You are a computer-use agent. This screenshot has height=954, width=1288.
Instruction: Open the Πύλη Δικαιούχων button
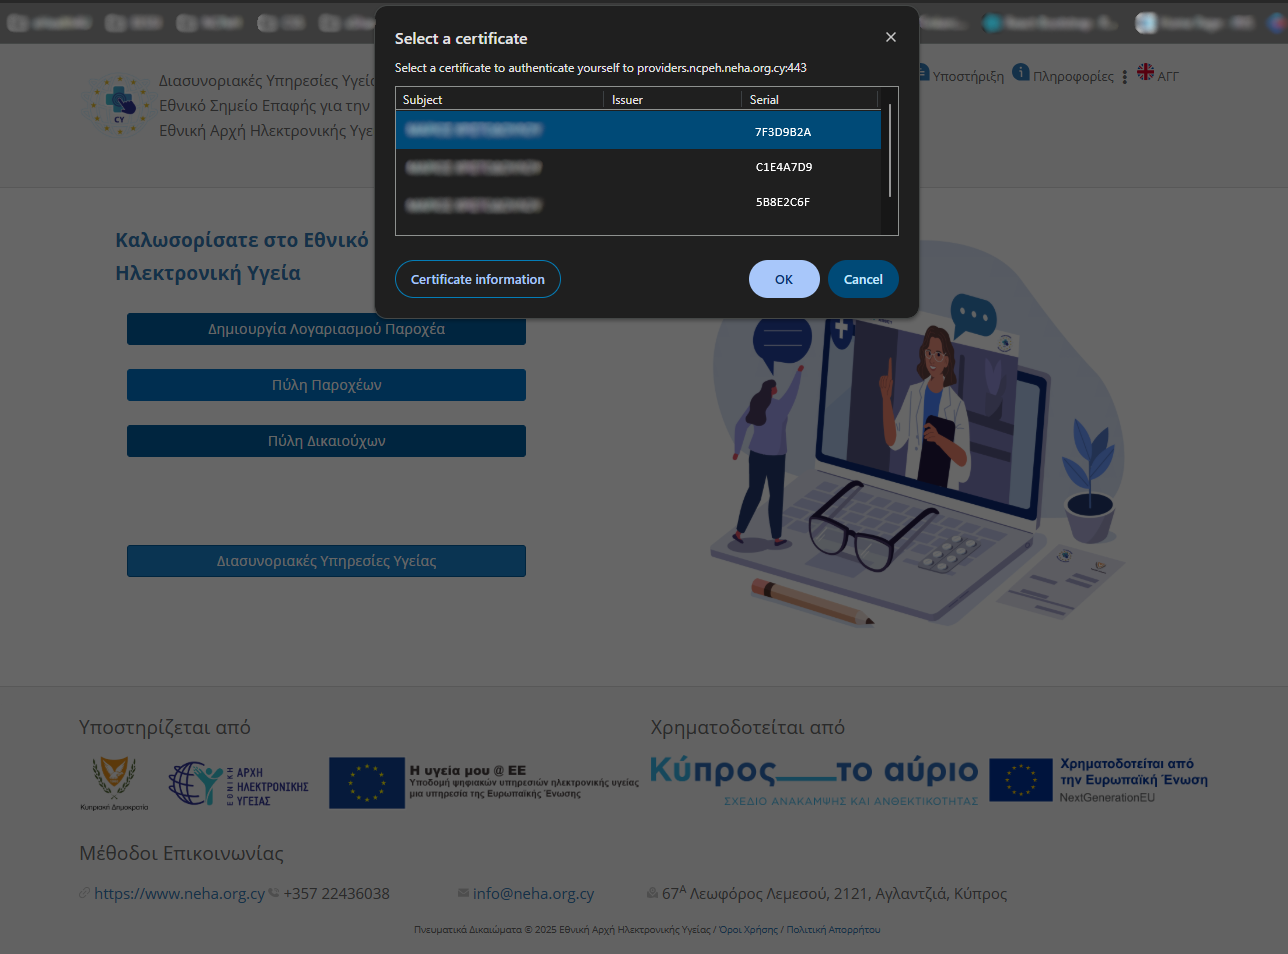pyautogui.click(x=326, y=441)
